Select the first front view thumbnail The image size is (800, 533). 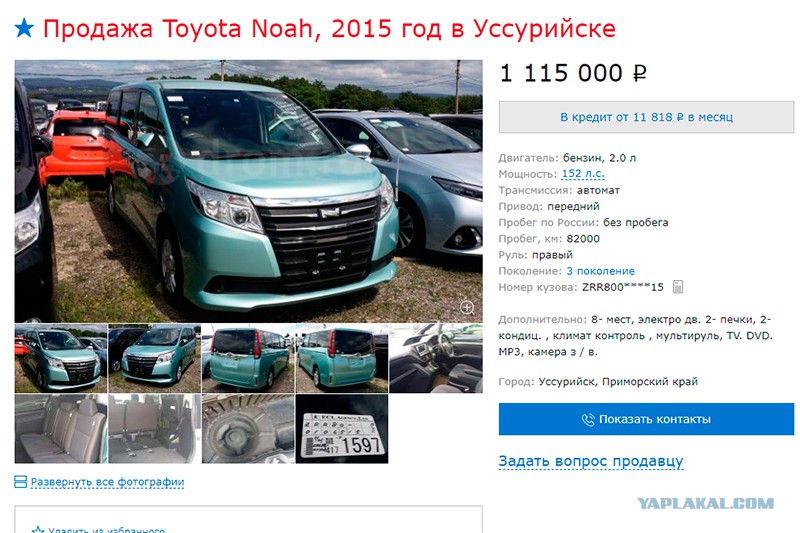61,358
